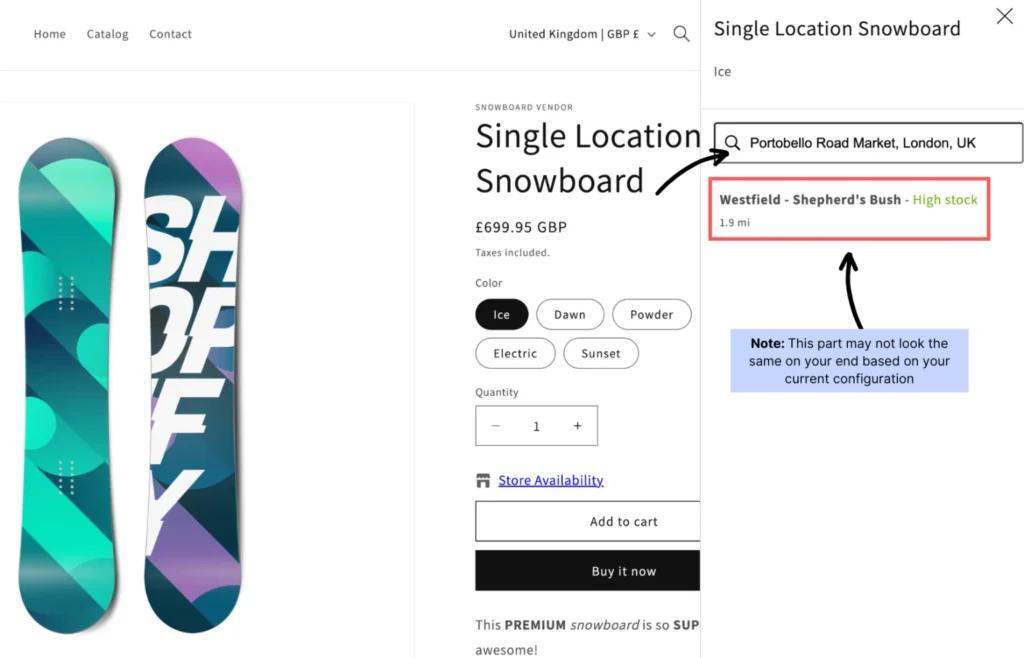Click the magnifier icon in location search
The image size is (1024, 658).
tap(733, 143)
